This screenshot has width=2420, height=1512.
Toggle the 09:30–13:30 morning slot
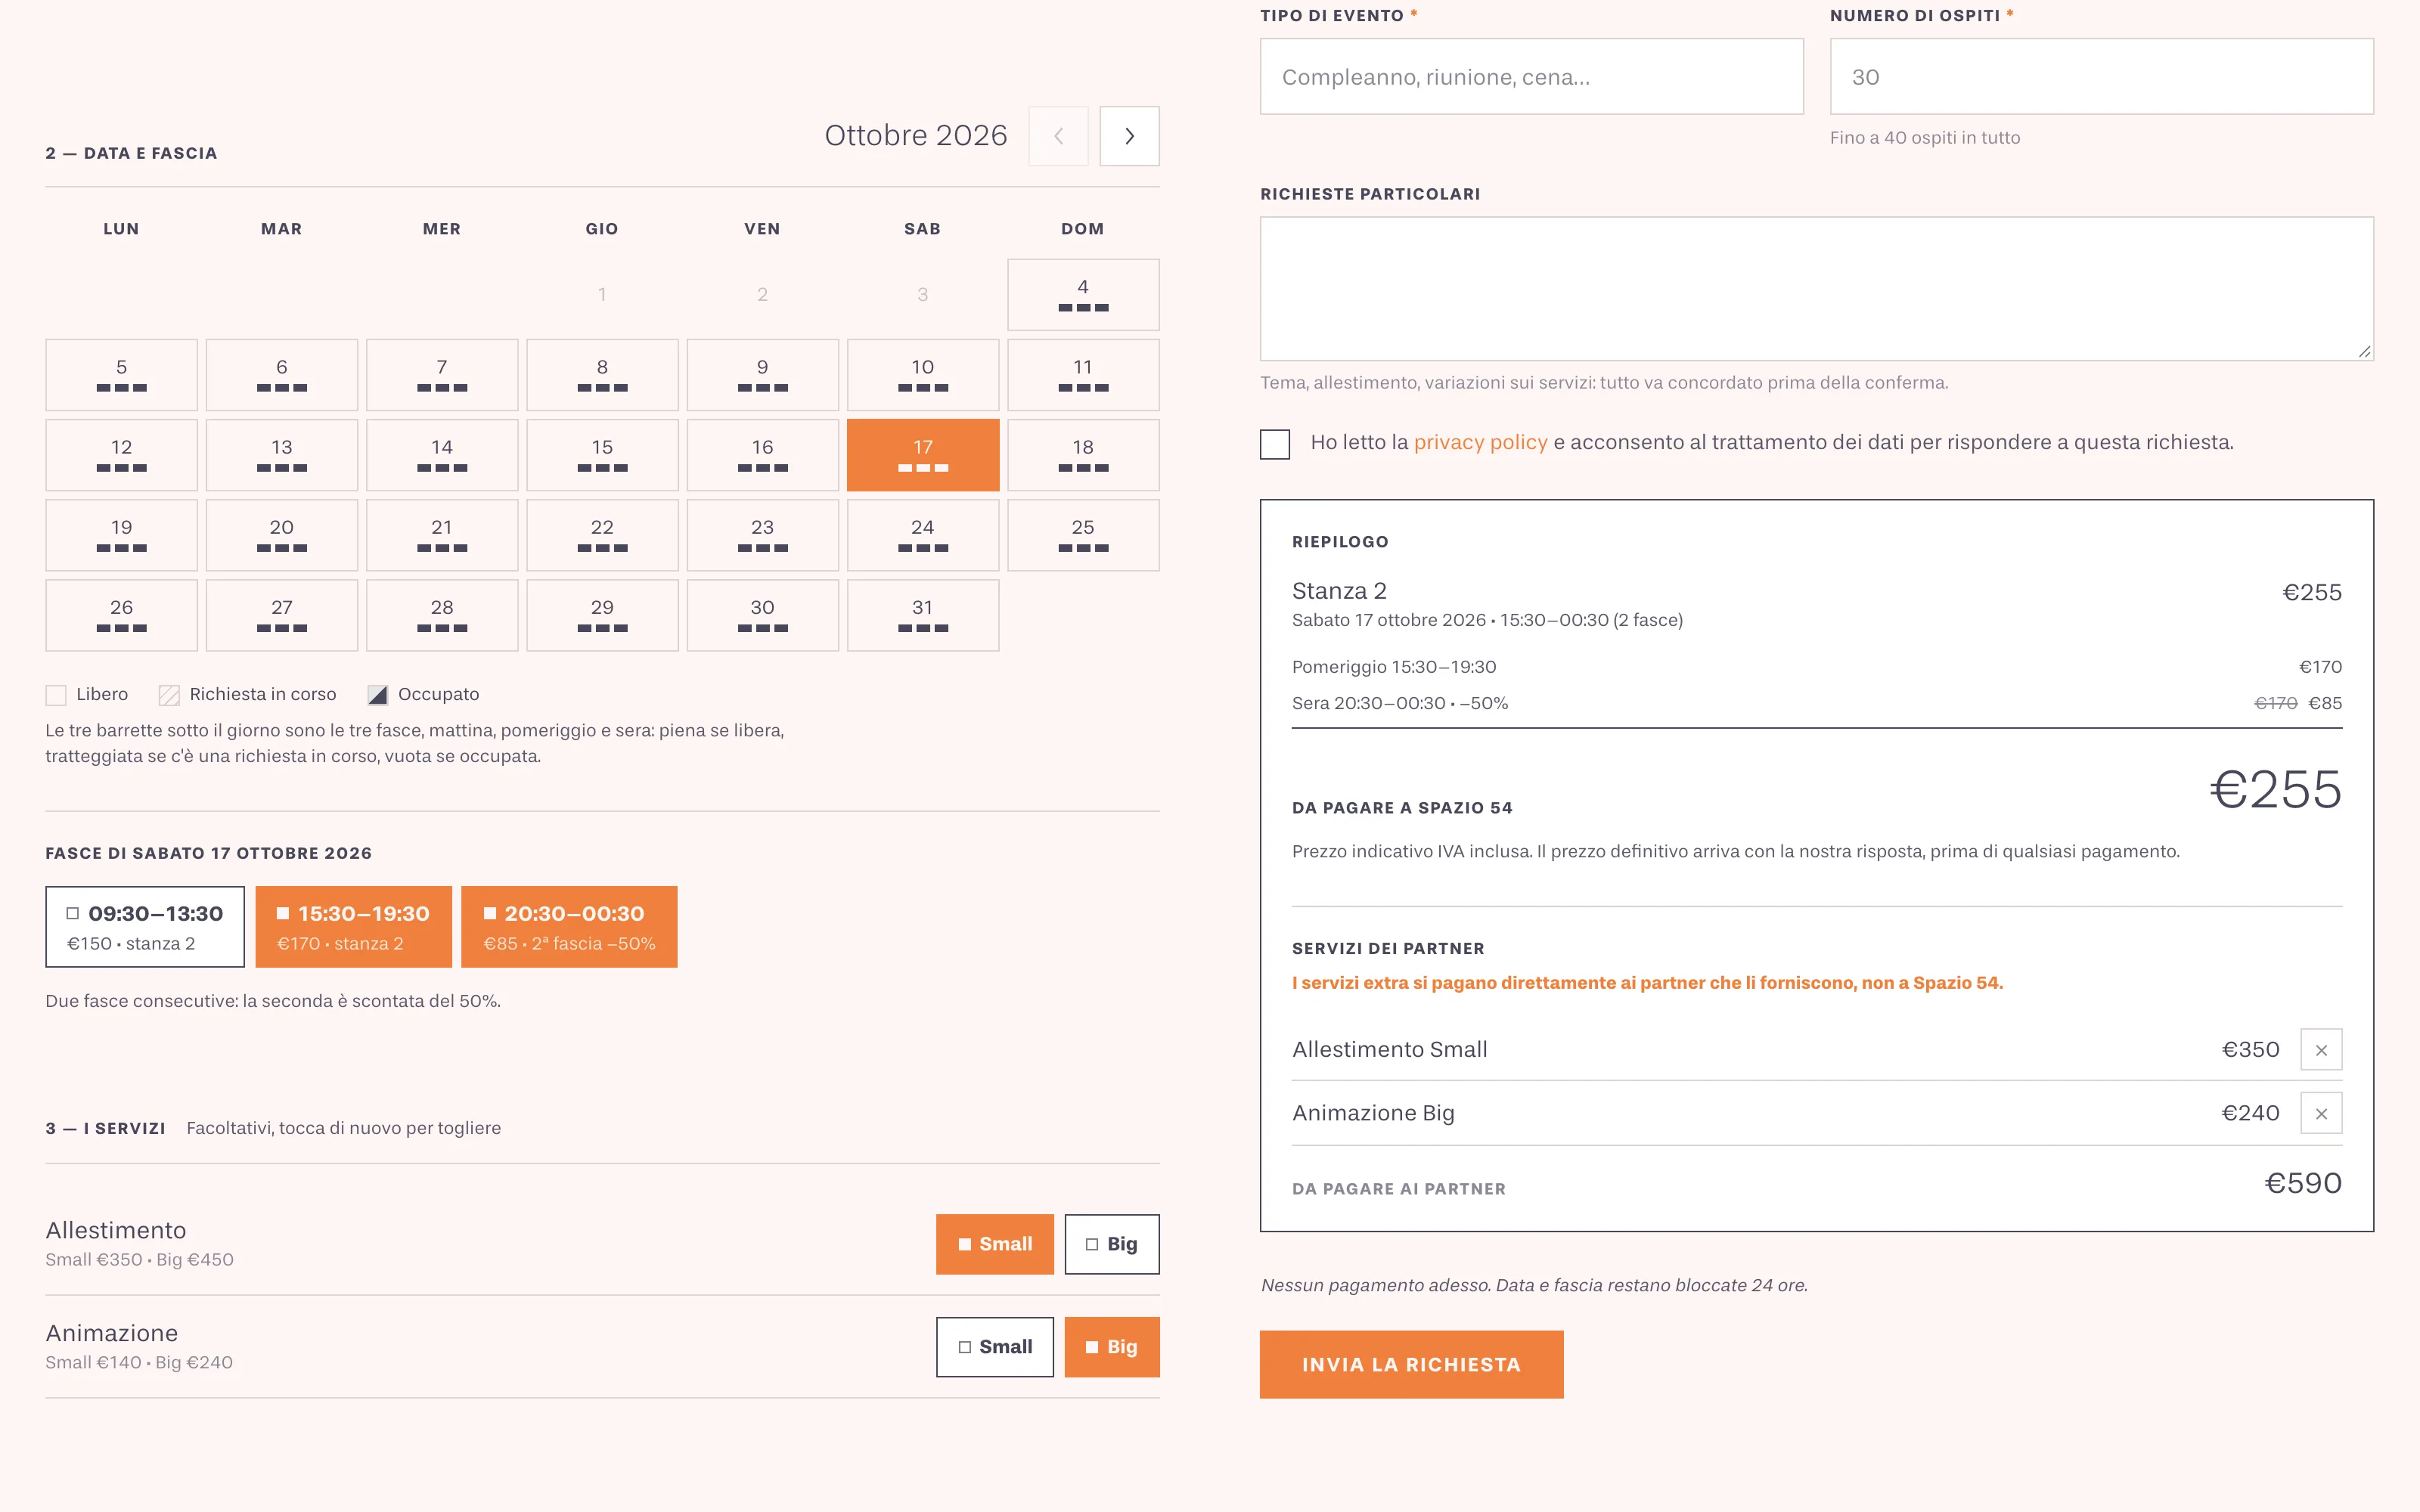pyautogui.click(x=145, y=927)
